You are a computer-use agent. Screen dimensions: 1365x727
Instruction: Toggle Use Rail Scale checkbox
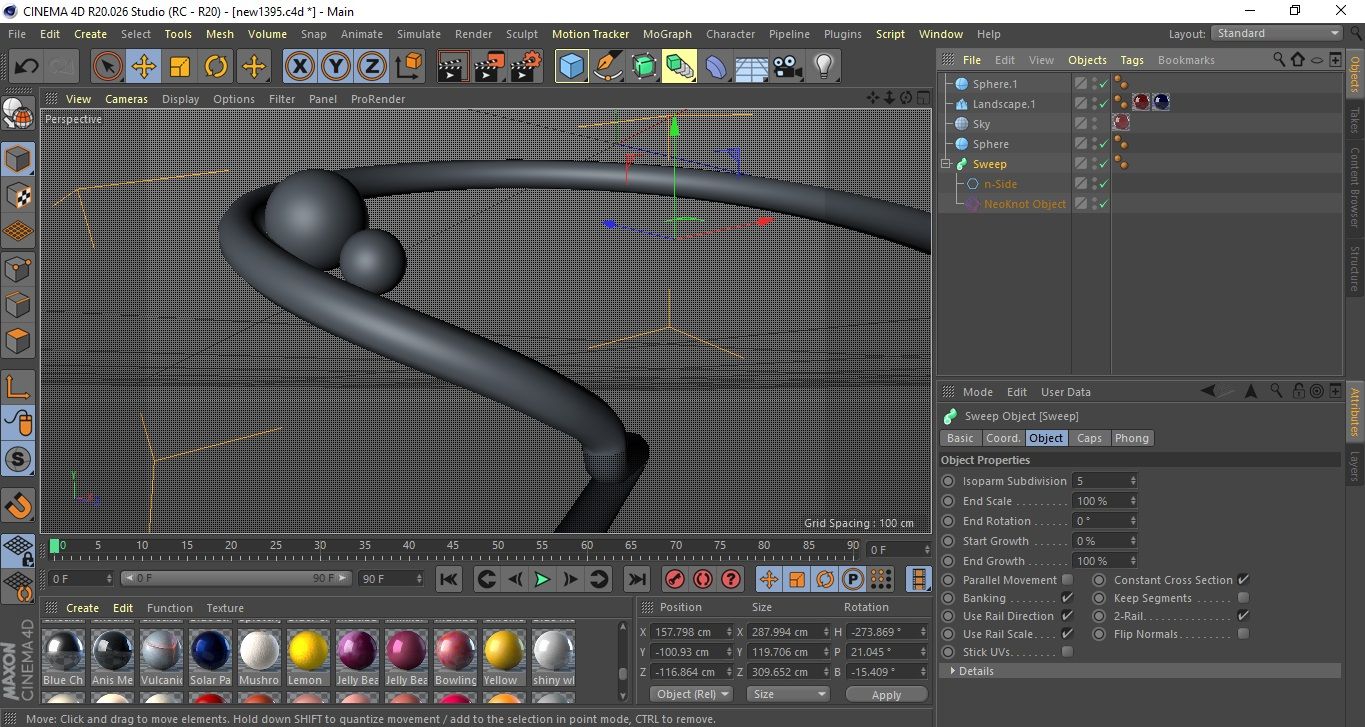click(x=1067, y=634)
